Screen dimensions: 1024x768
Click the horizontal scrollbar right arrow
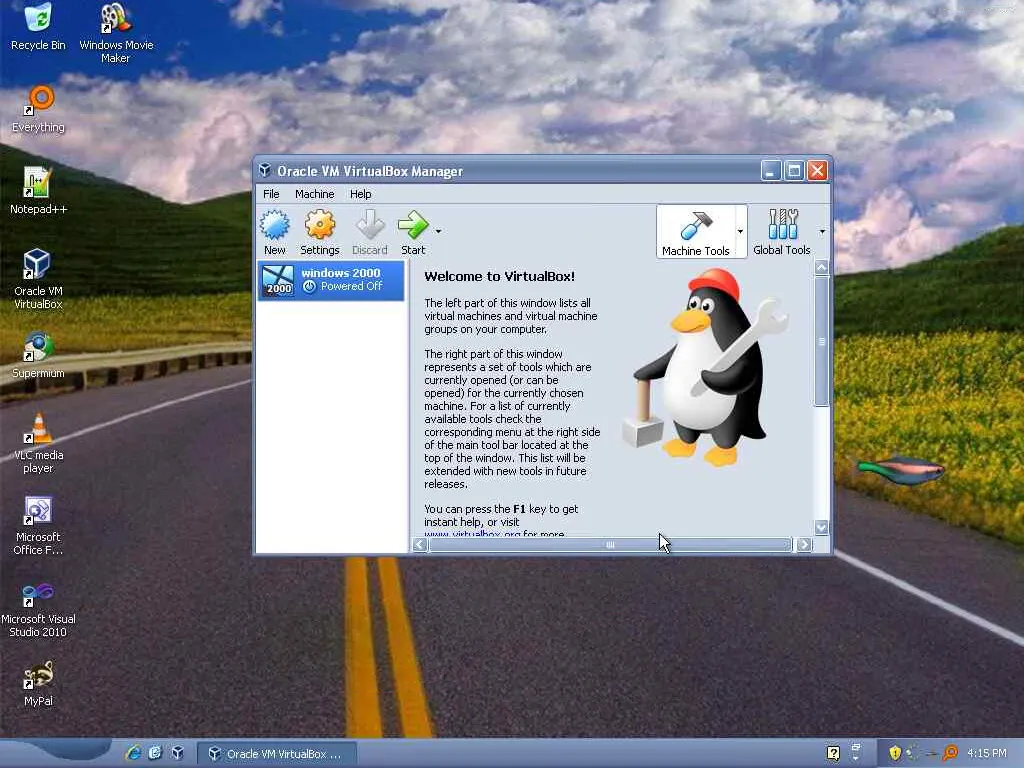click(804, 545)
